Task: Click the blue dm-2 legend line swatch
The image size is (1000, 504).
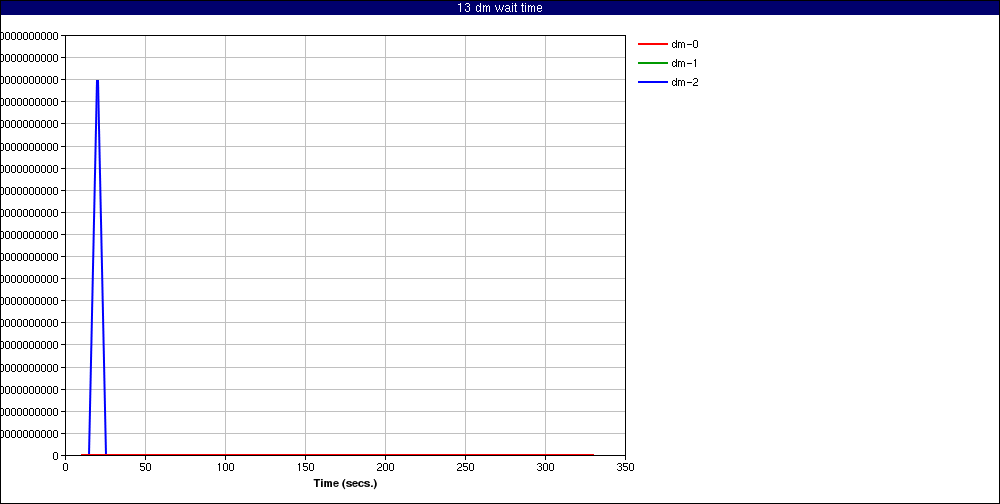Action: 652,82
